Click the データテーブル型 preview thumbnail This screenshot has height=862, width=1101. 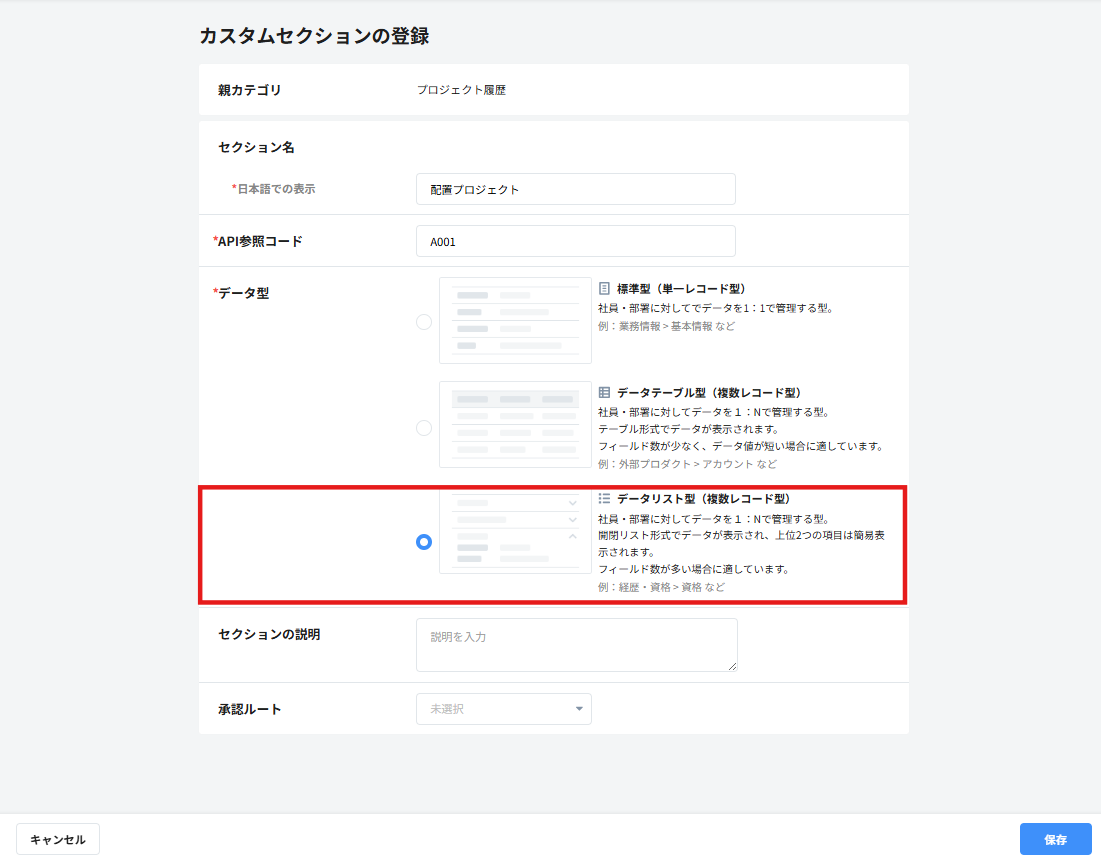tap(515, 425)
